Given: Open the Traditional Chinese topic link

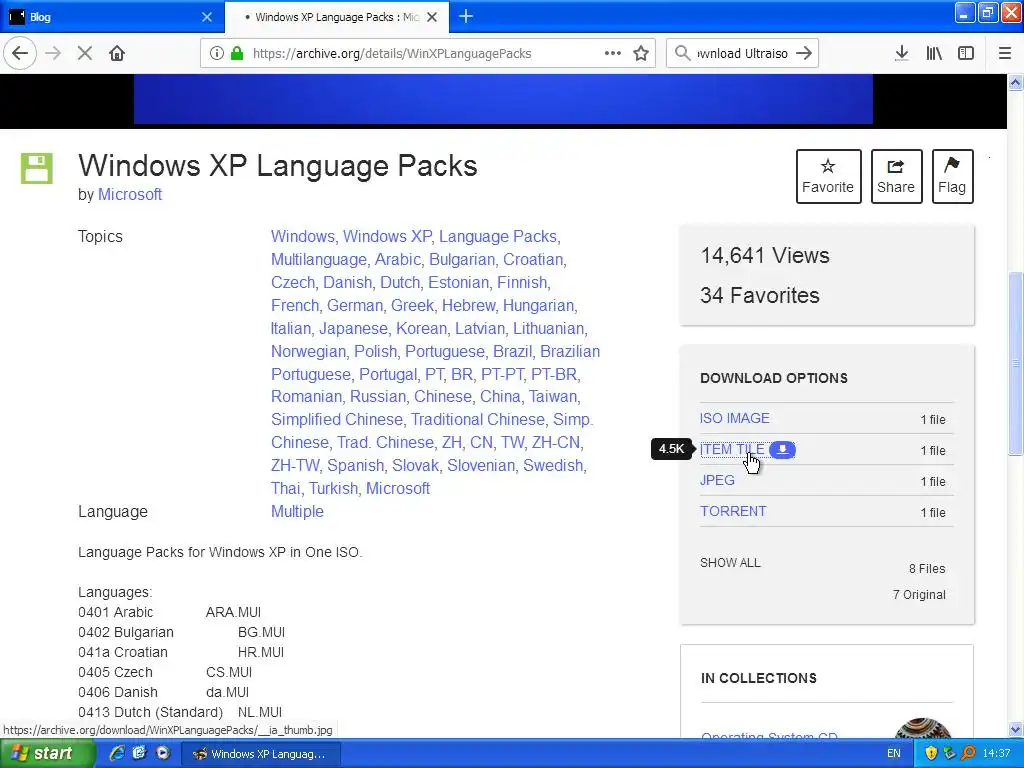Looking at the screenshot, I should (x=478, y=419).
